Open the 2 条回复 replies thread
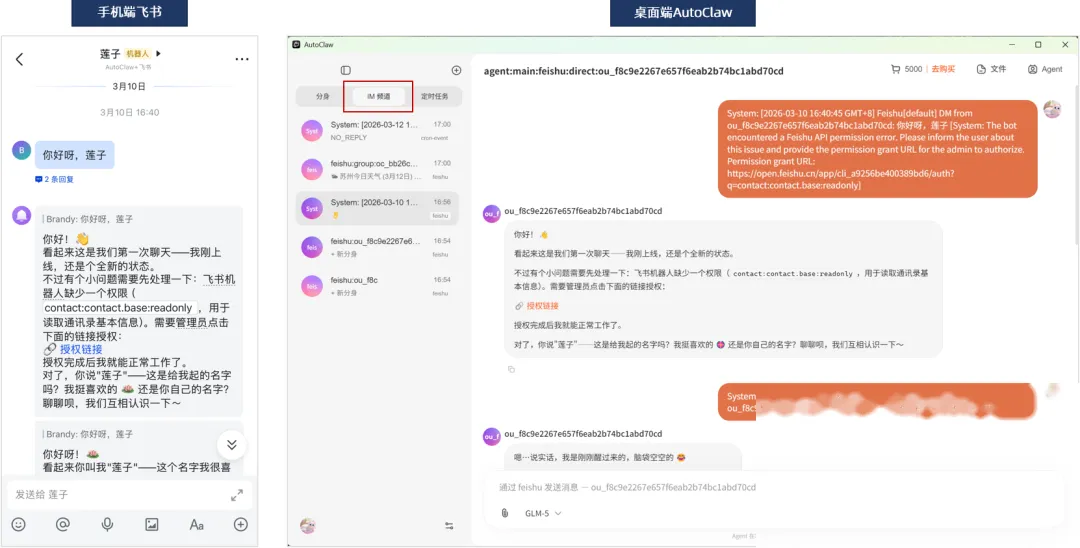 [x=54, y=180]
